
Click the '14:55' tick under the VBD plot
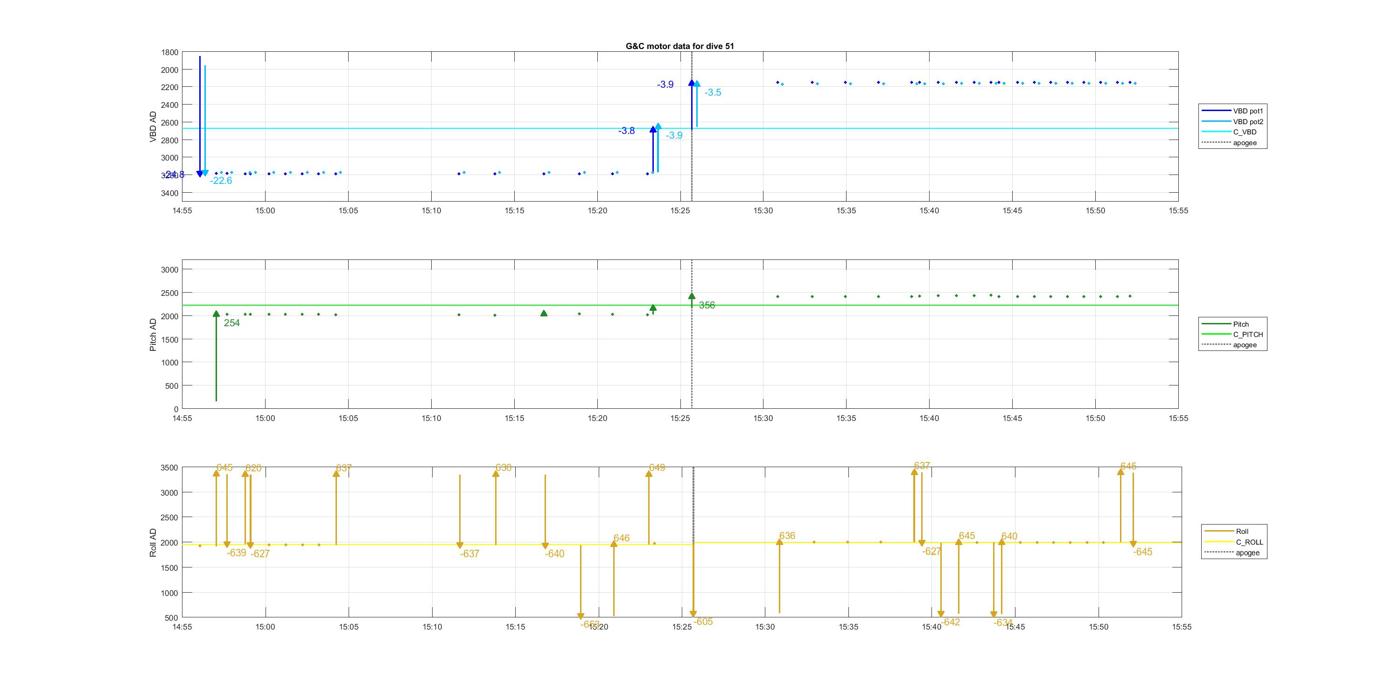[x=182, y=211]
